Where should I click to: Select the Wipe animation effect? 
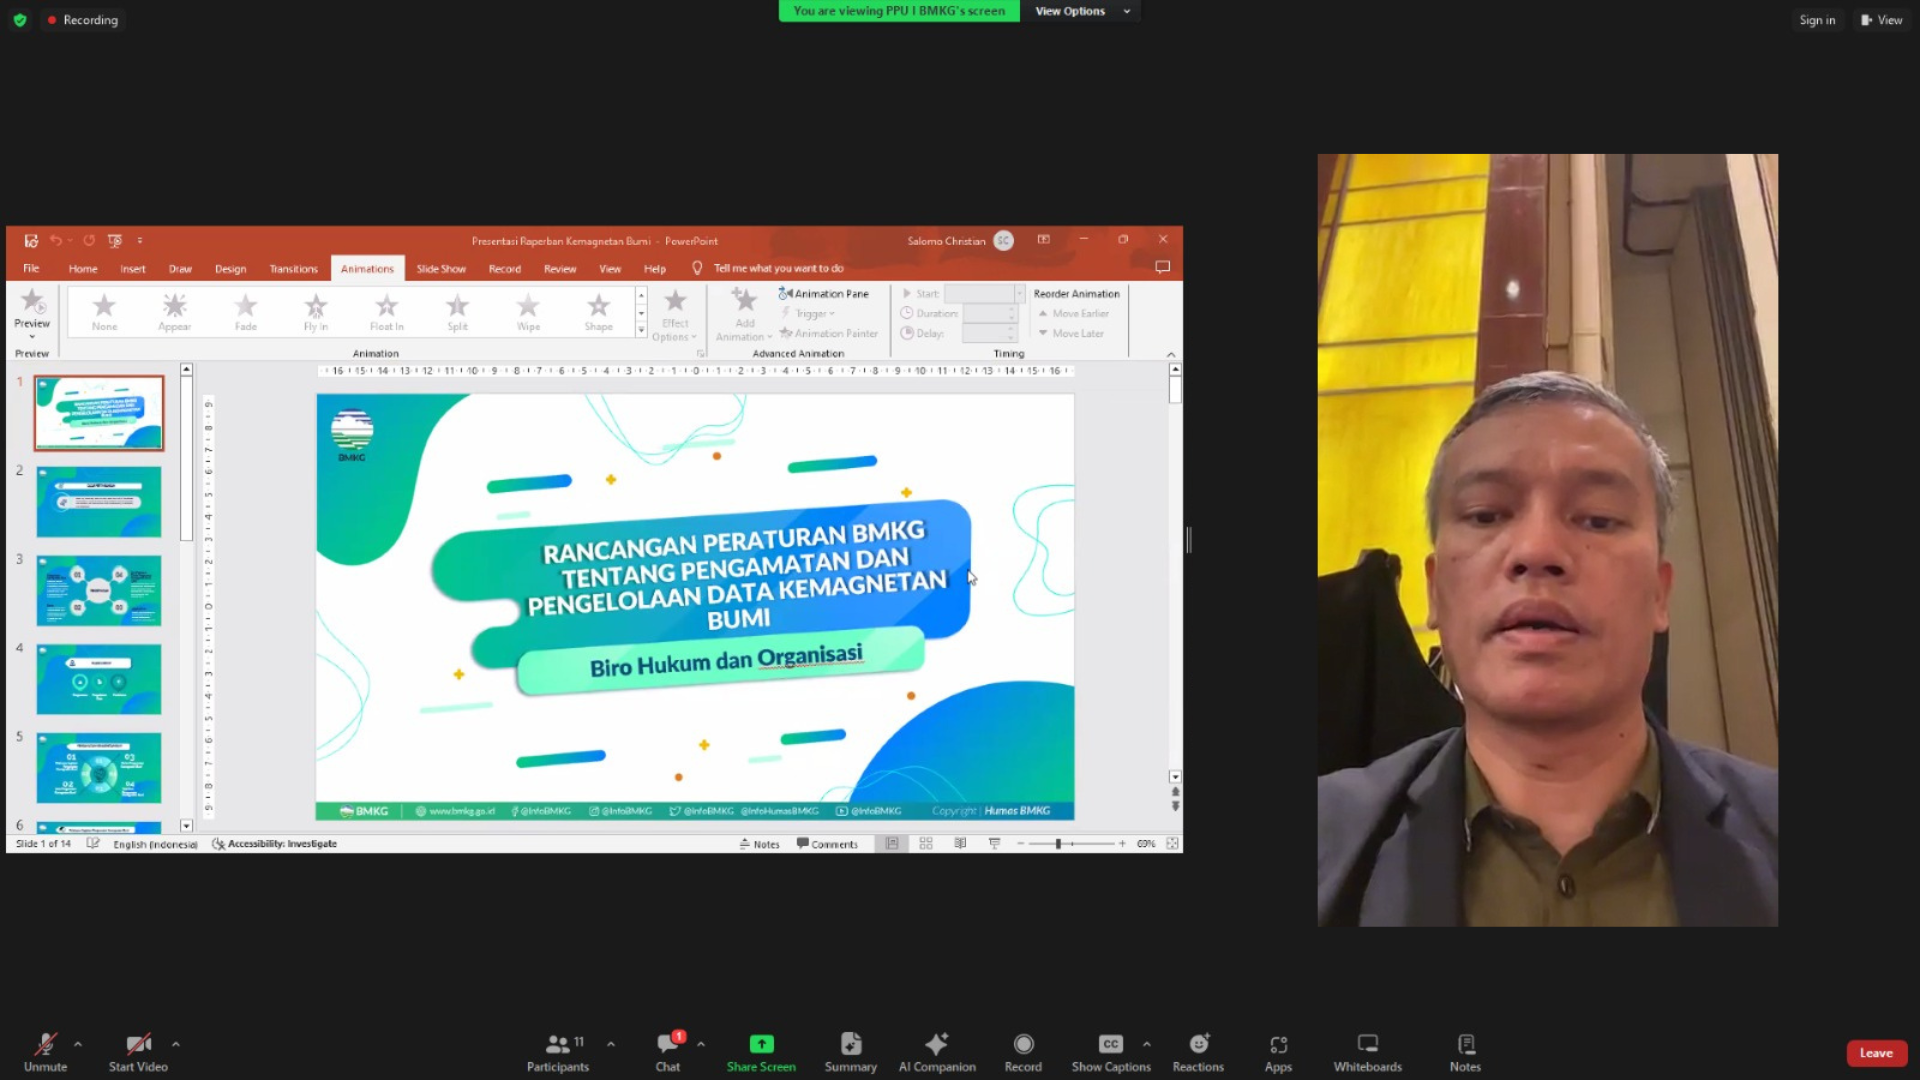click(x=528, y=311)
